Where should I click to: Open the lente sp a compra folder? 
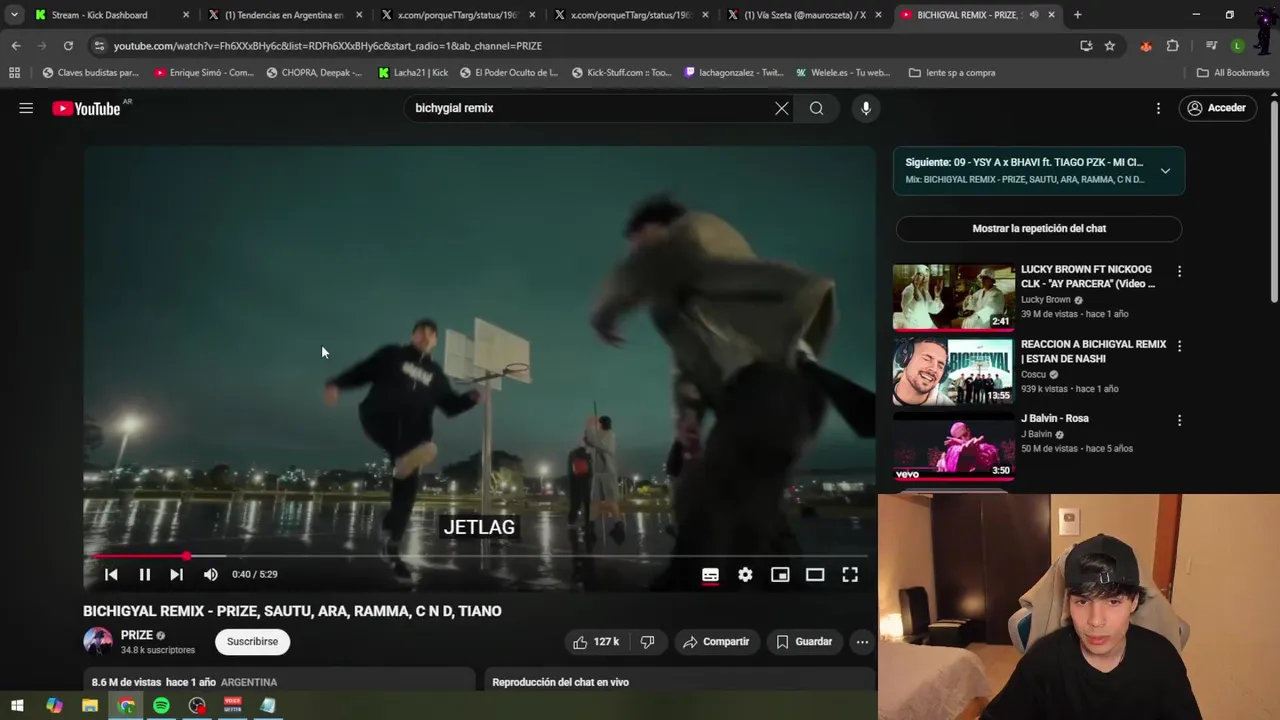click(x=952, y=73)
